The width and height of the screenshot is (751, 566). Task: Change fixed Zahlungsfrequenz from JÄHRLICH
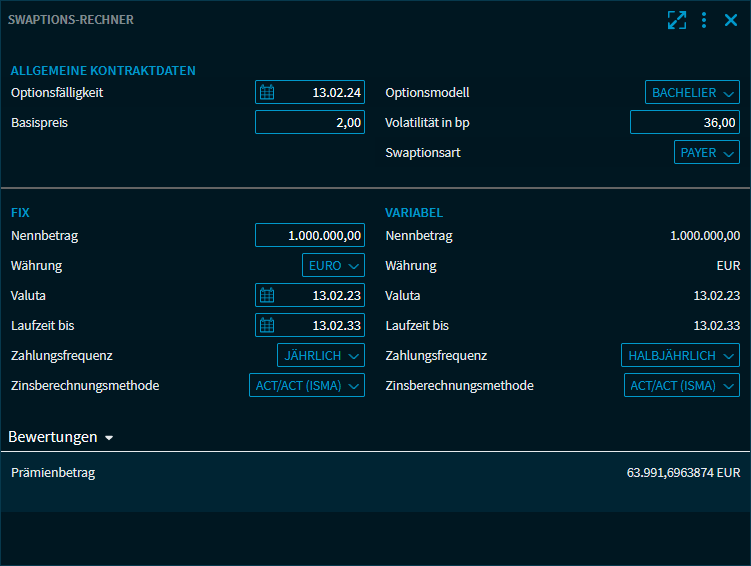pyautogui.click(x=320, y=356)
